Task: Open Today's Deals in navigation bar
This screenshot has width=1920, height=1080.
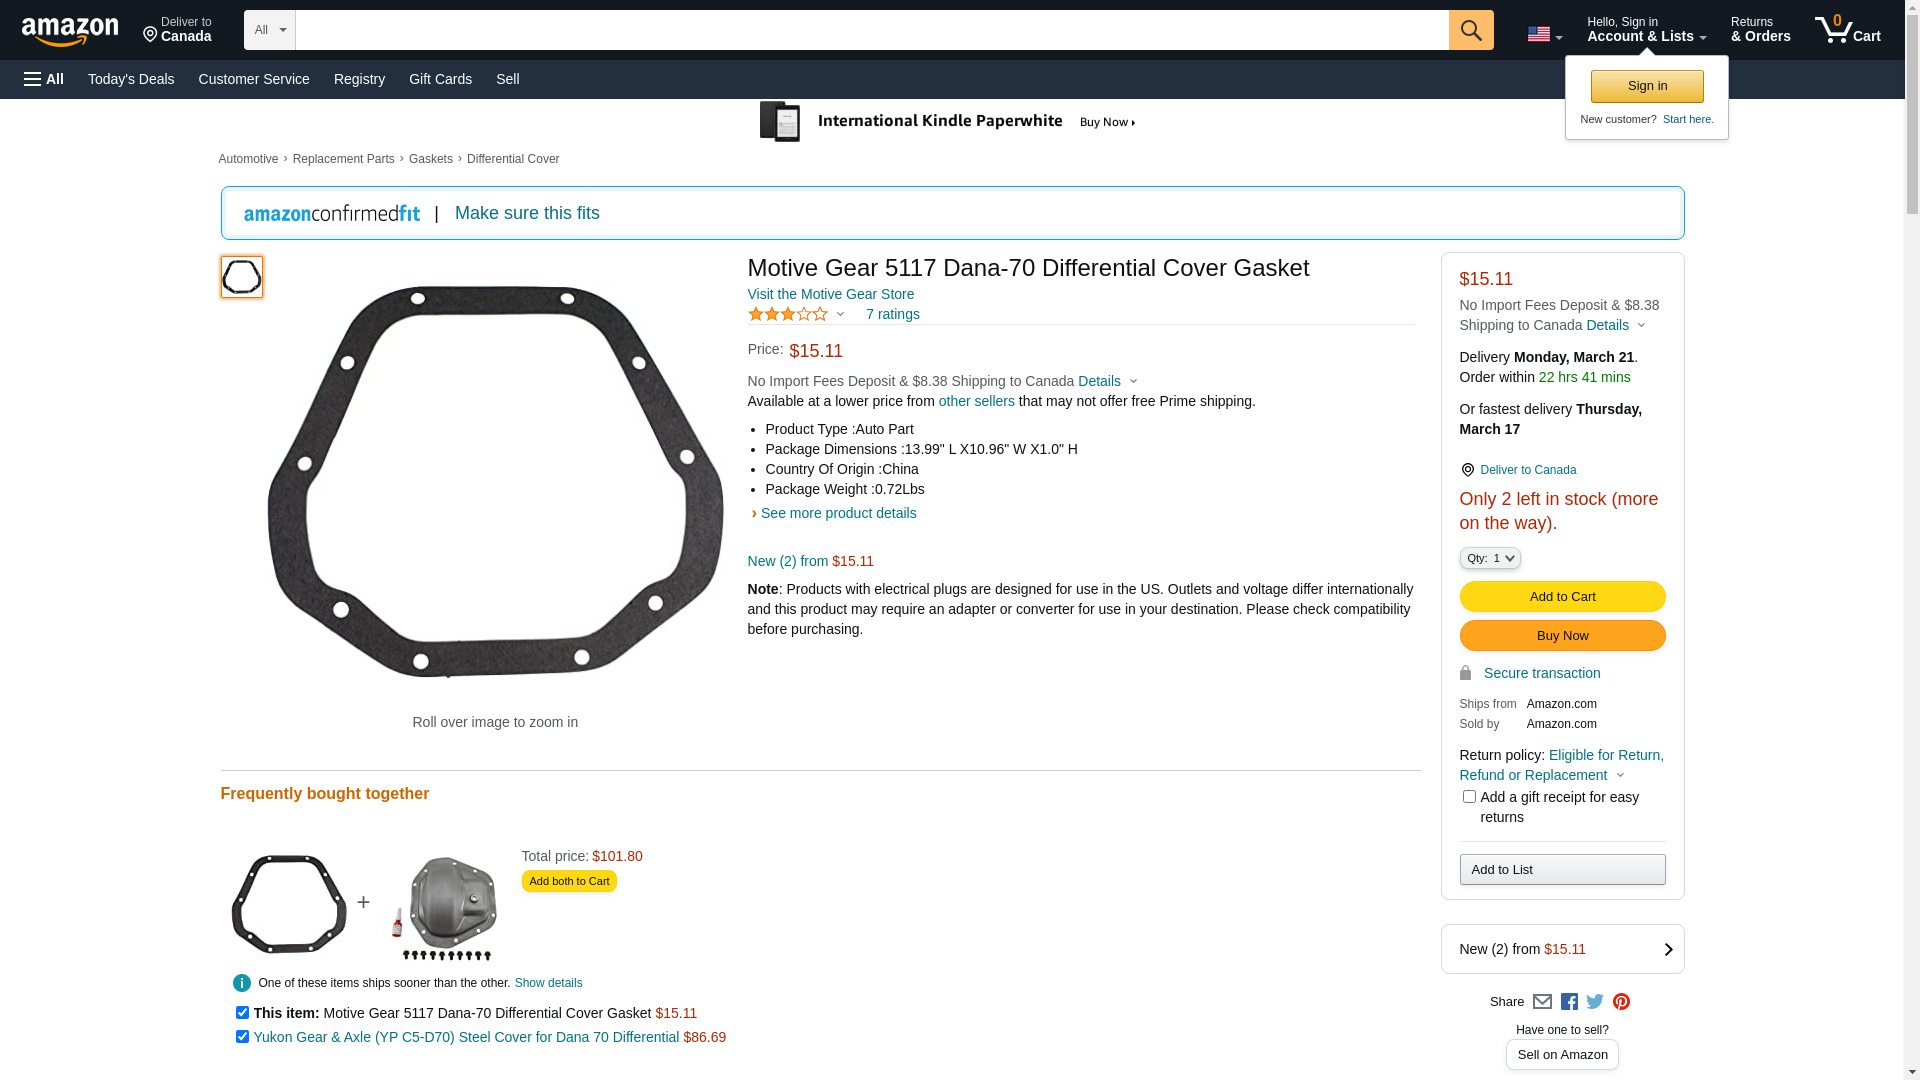Action: tap(131, 79)
